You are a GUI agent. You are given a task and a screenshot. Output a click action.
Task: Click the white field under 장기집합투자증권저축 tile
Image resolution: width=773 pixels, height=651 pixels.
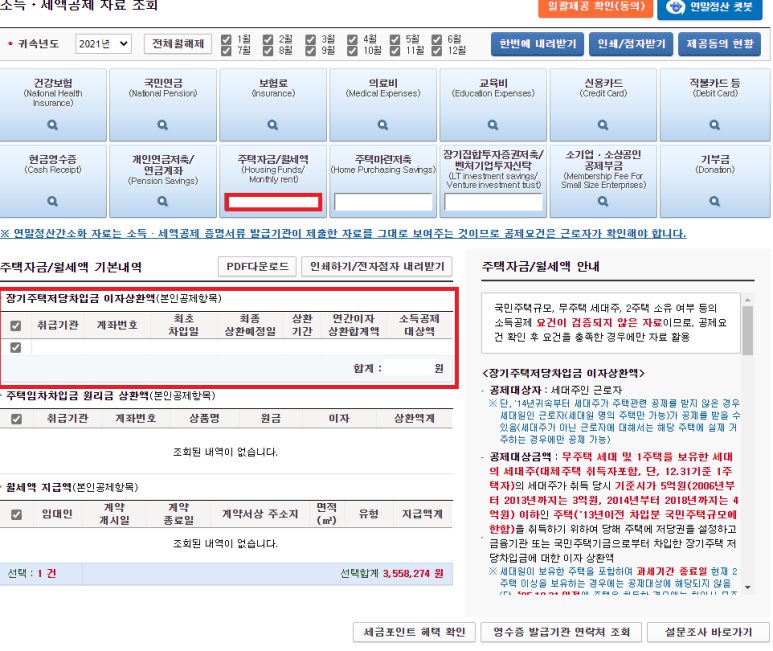point(493,202)
